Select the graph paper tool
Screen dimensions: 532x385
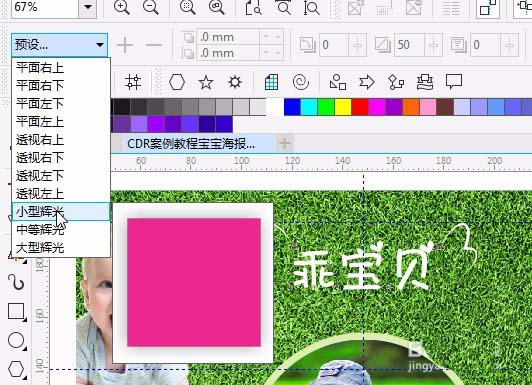(271, 82)
